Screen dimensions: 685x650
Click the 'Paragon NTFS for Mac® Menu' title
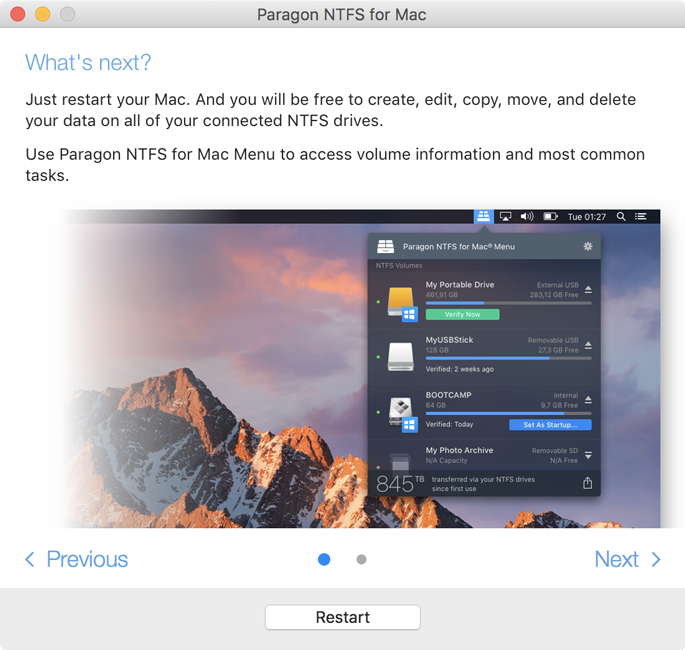point(459,247)
